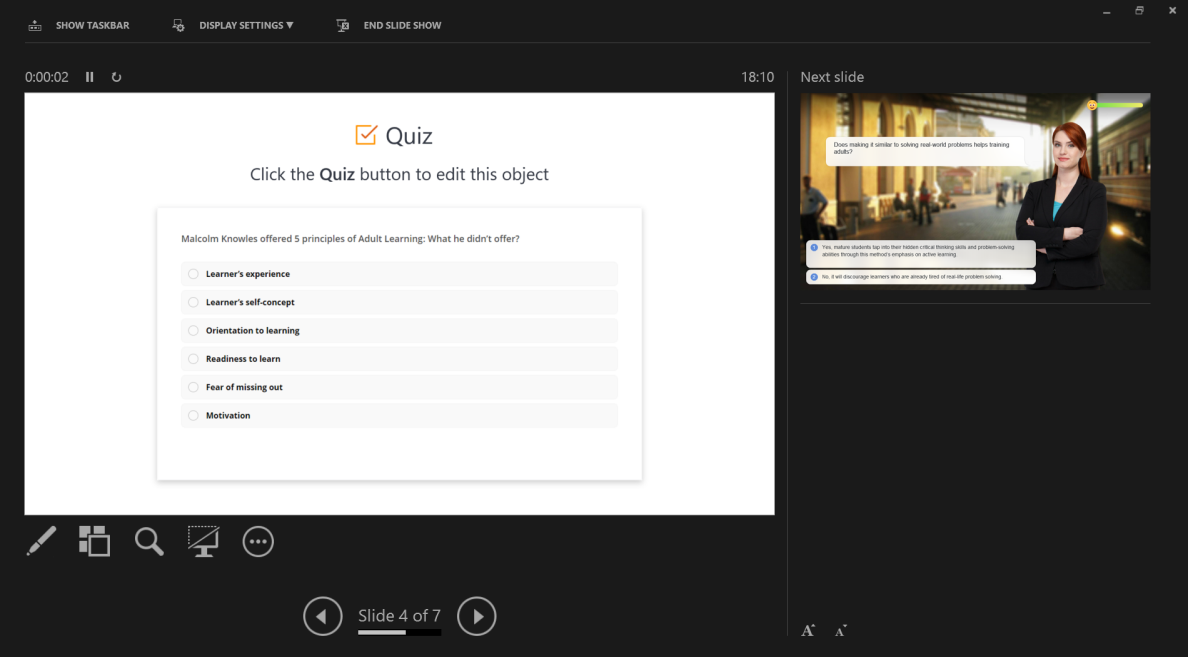
Task: Decrease the notes text size
Action: [840, 630]
